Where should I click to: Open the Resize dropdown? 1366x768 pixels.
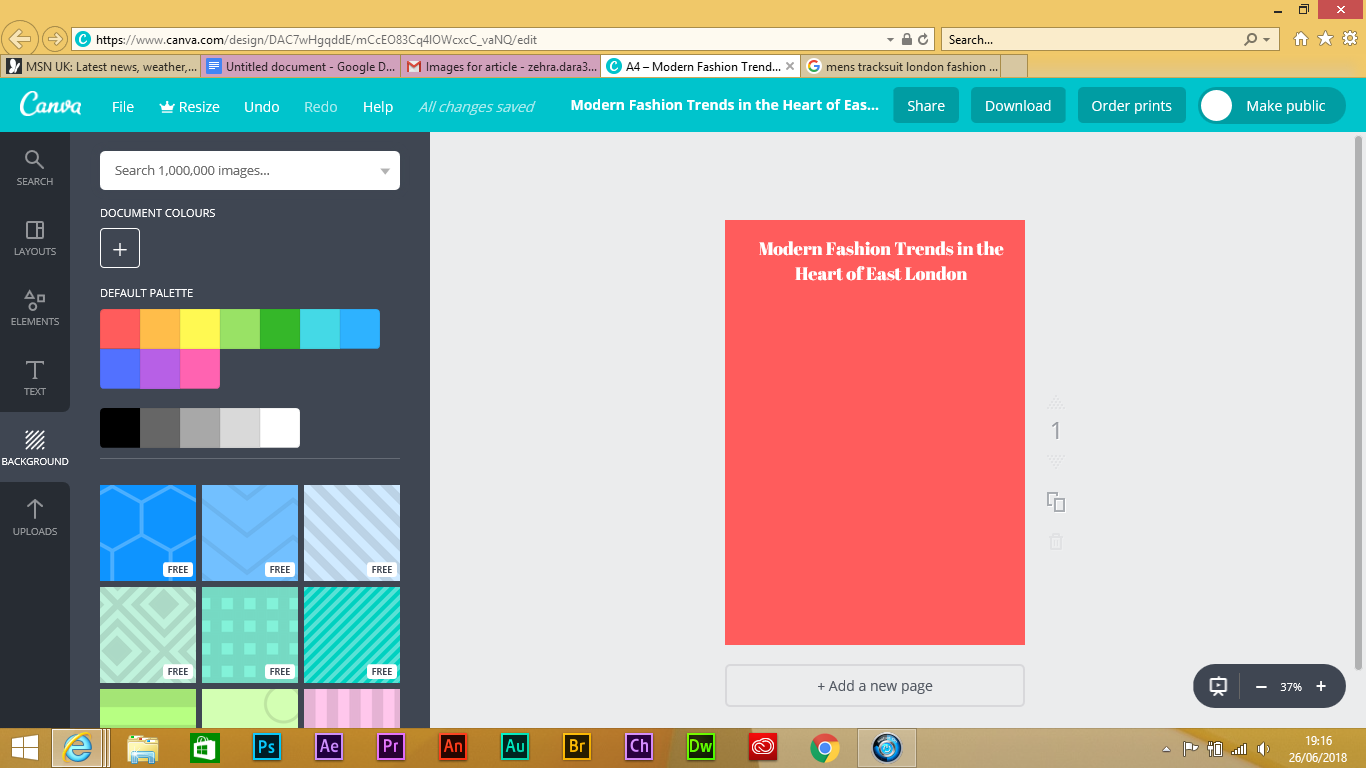[x=189, y=106]
